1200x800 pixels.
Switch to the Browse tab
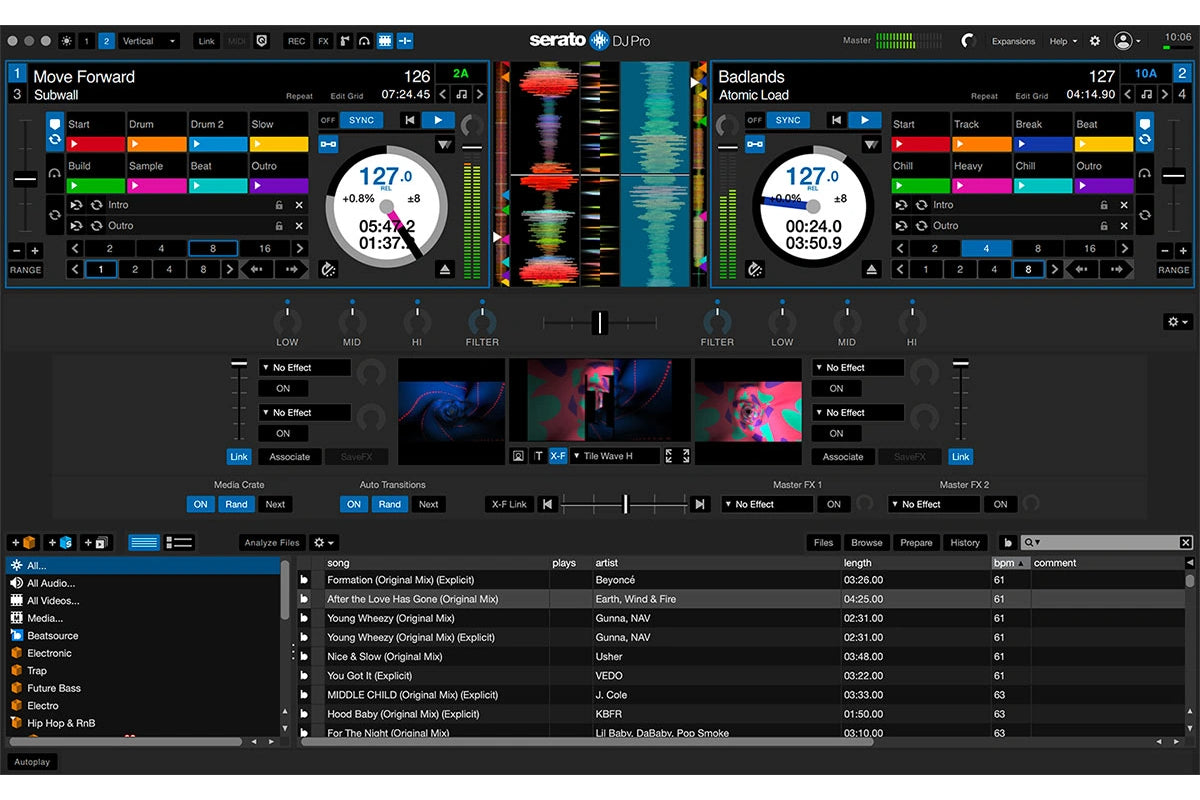click(x=866, y=542)
